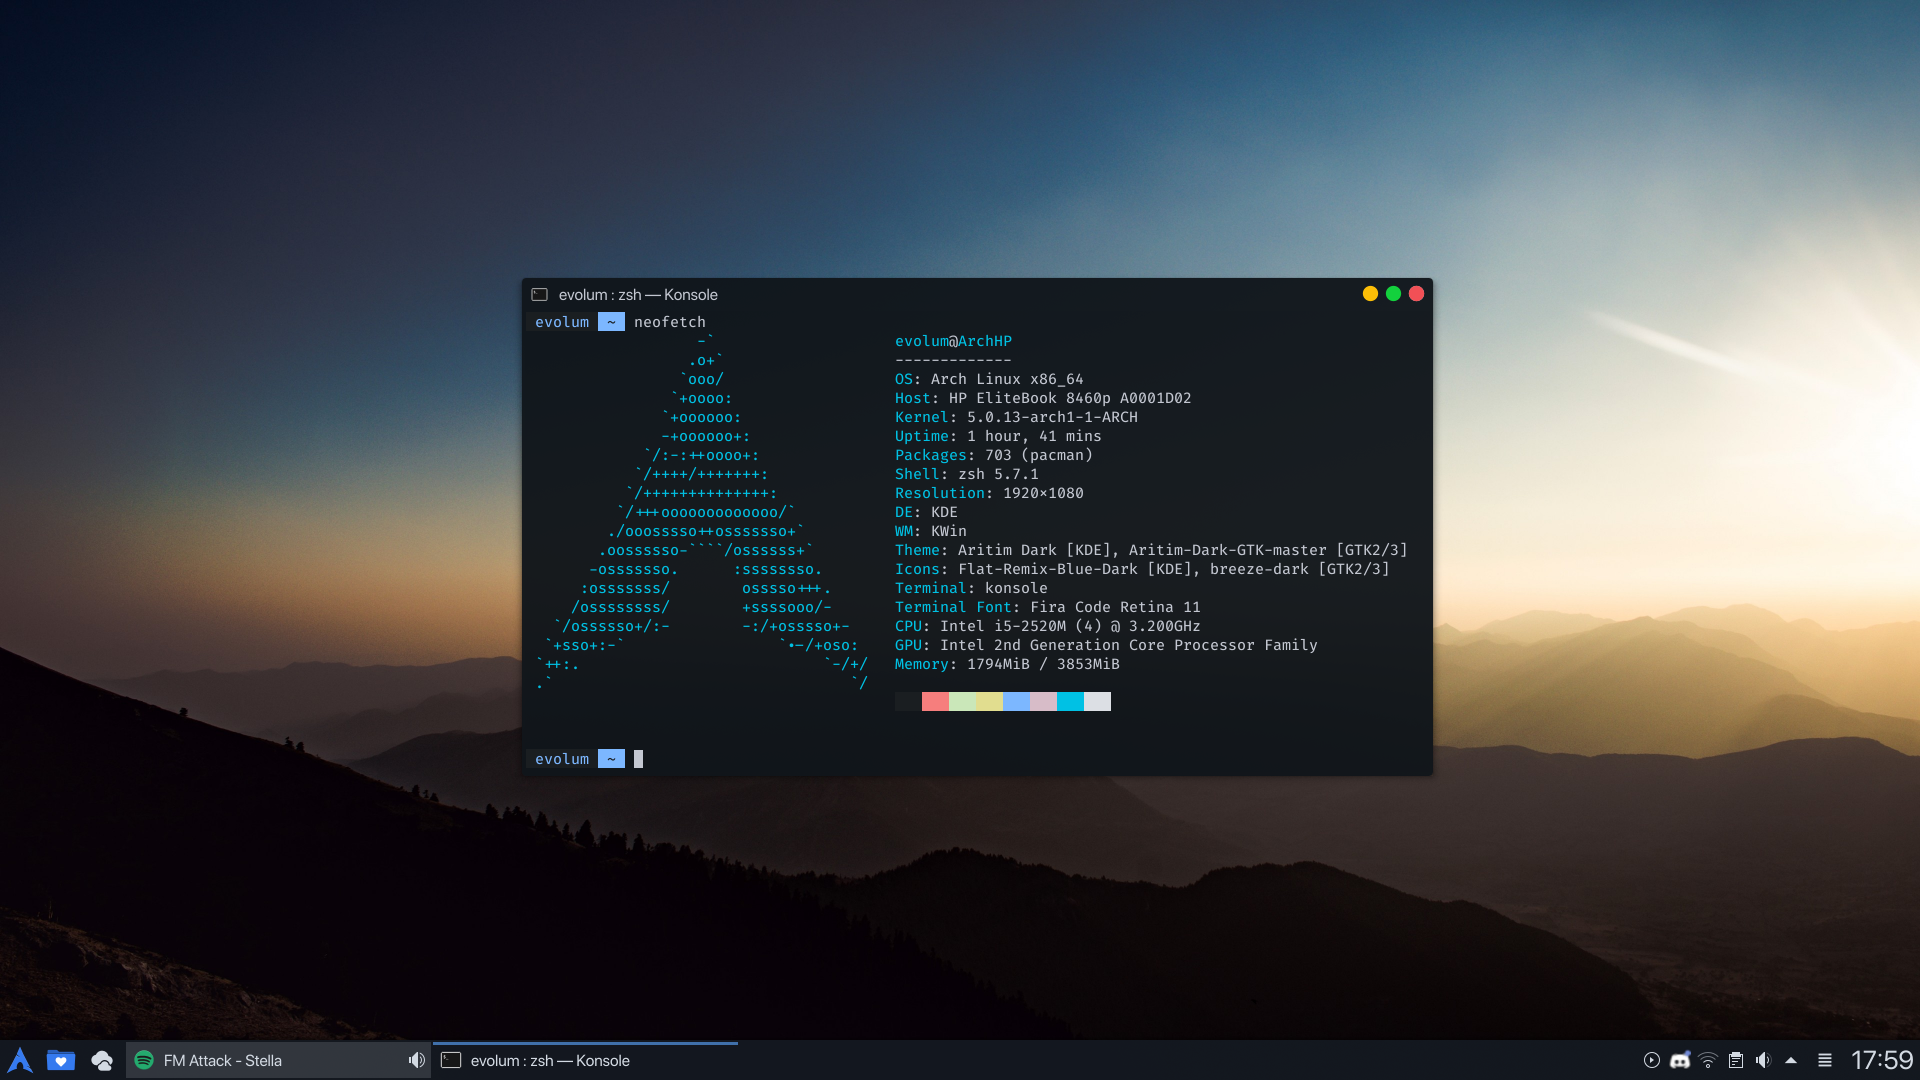
Task: Click the 'OS: Arch Linux x86_64' line
Action: click(x=989, y=379)
